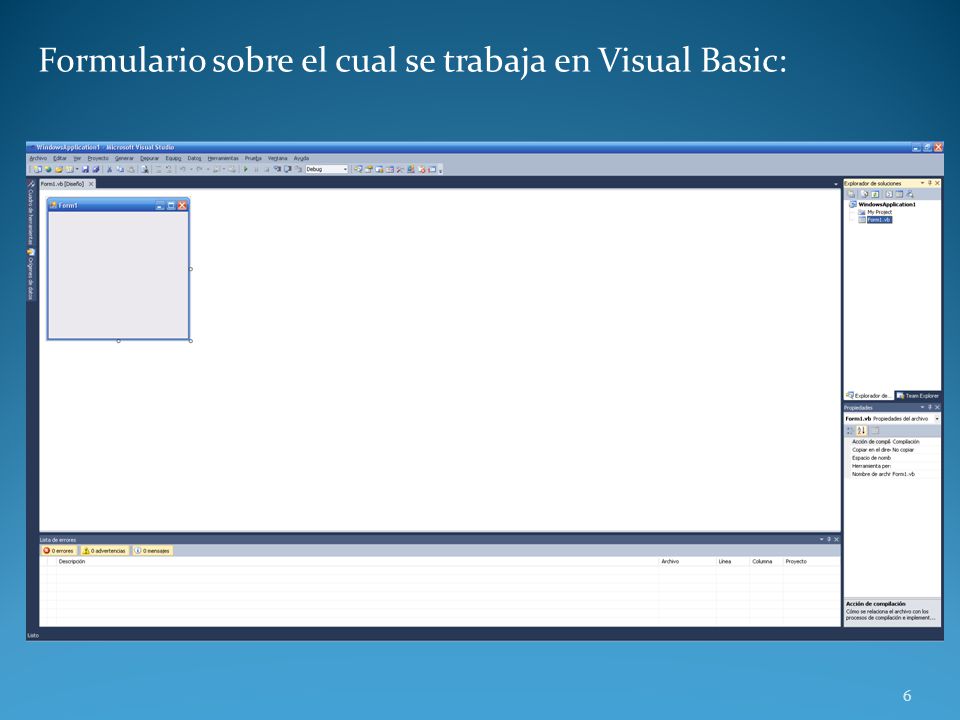960x720 pixels.
Task: Open the Ver menu
Action: click(77, 158)
